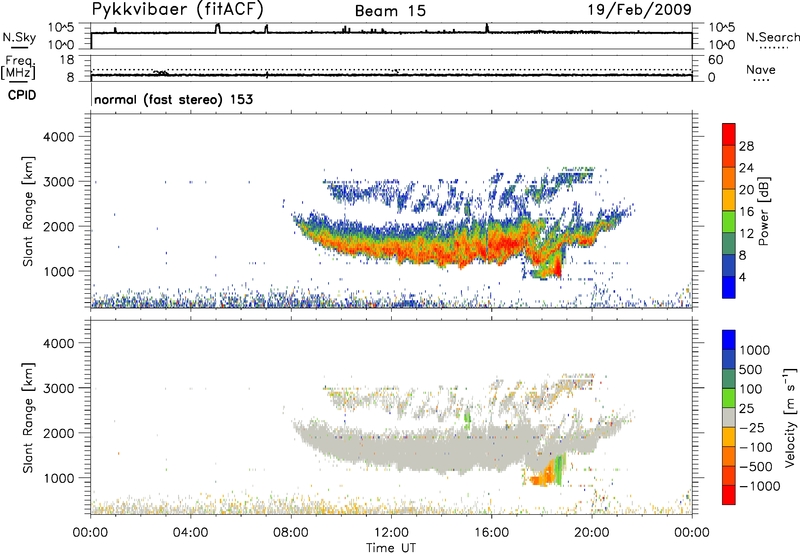The height and width of the screenshot is (554, 800).
Task: Click the 'N.Search' legend label
Action: [x=773, y=37]
